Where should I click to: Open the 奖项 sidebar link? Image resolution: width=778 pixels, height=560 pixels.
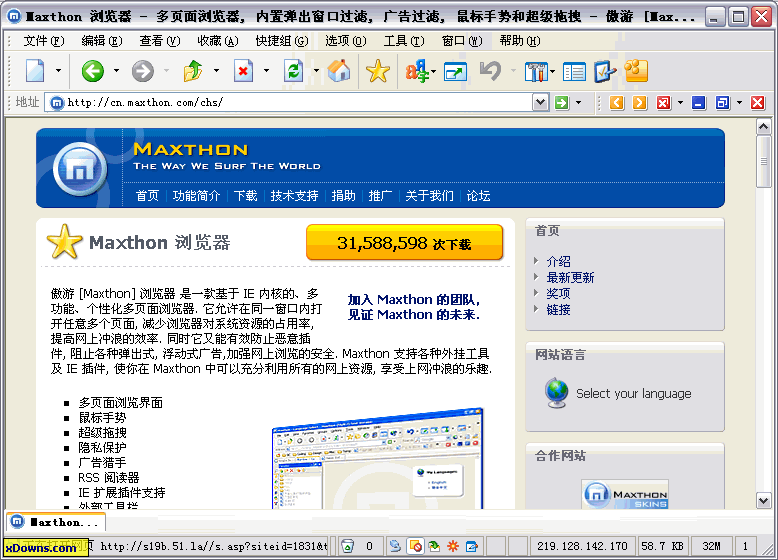click(559, 294)
